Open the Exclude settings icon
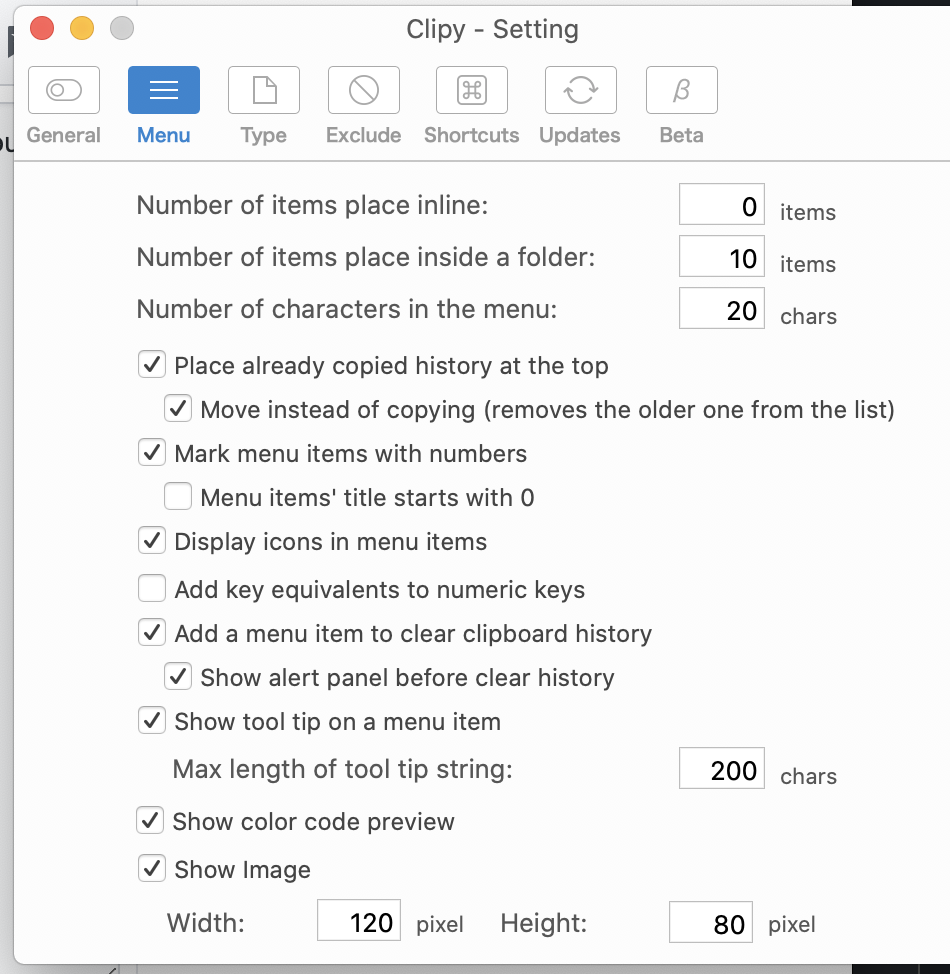 364,90
